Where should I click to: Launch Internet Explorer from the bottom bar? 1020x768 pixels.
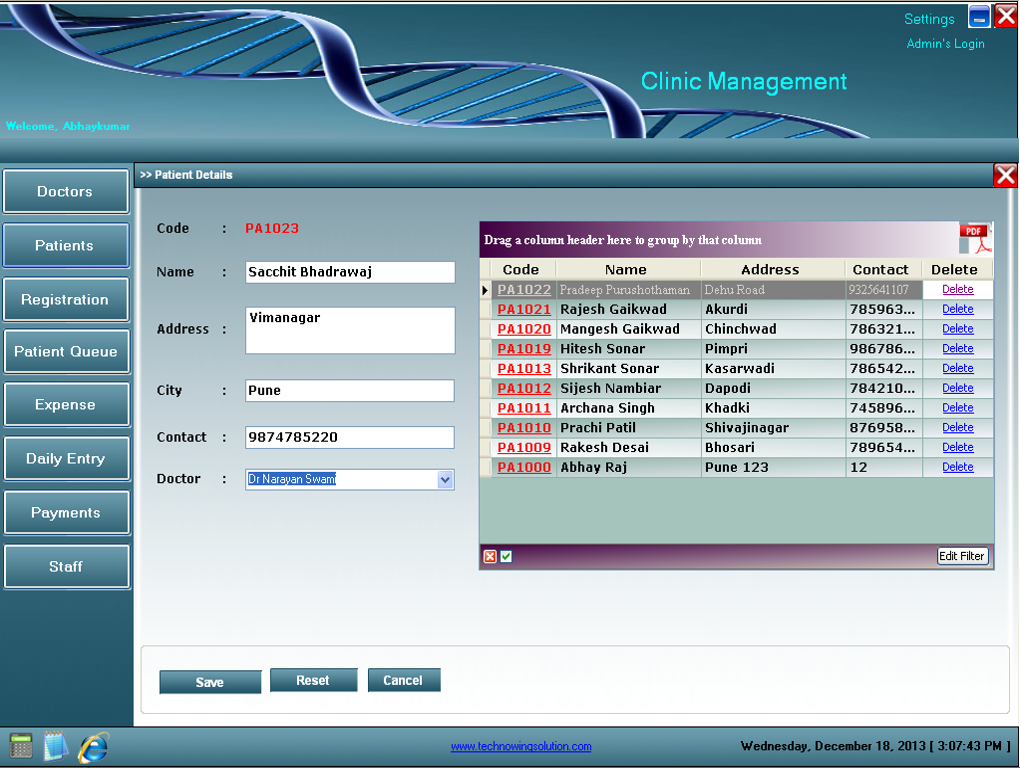click(93, 746)
